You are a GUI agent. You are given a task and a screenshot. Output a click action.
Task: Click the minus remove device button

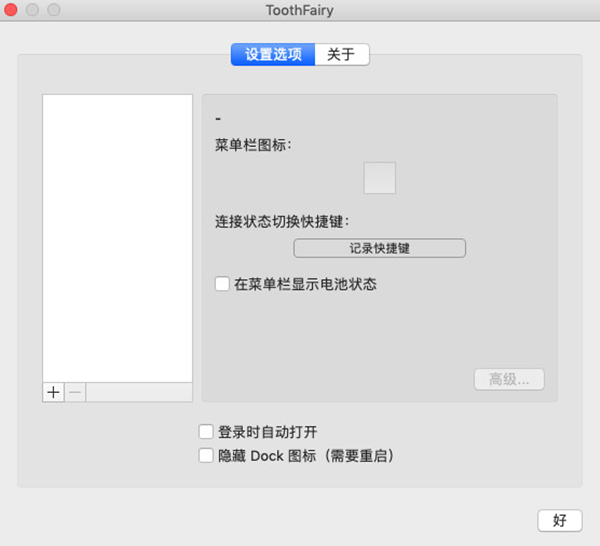click(x=75, y=392)
